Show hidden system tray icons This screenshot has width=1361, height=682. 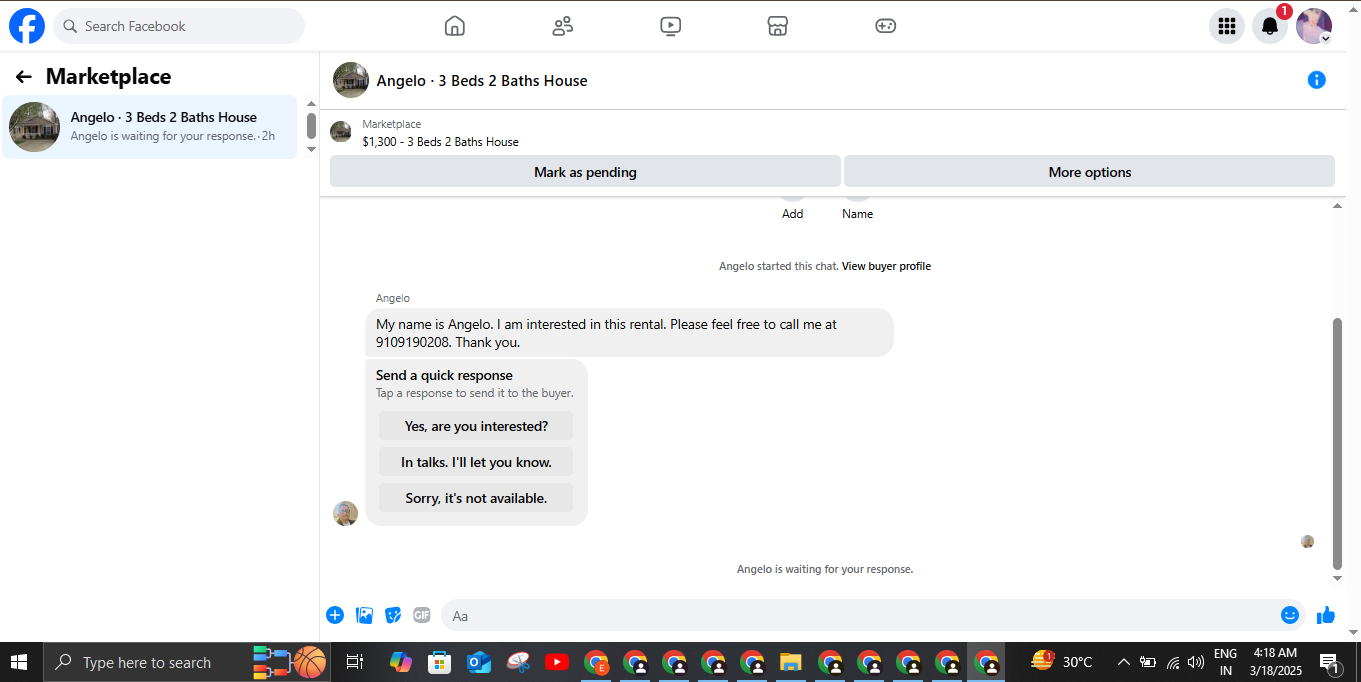point(1123,662)
